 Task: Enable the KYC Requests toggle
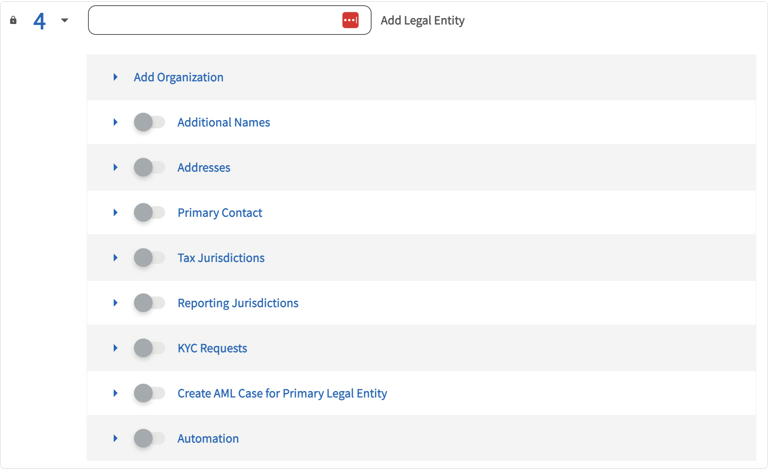tap(149, 348)
